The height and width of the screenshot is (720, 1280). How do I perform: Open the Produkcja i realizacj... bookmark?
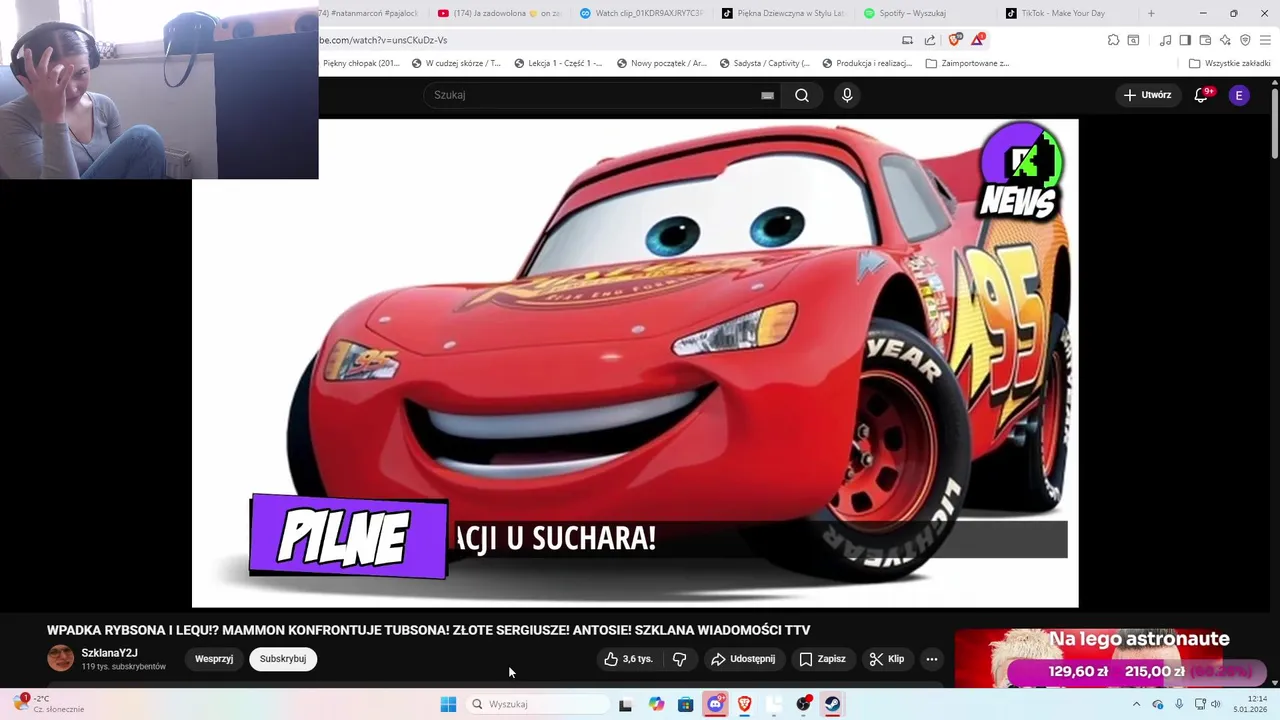click(x=867, y=63)
